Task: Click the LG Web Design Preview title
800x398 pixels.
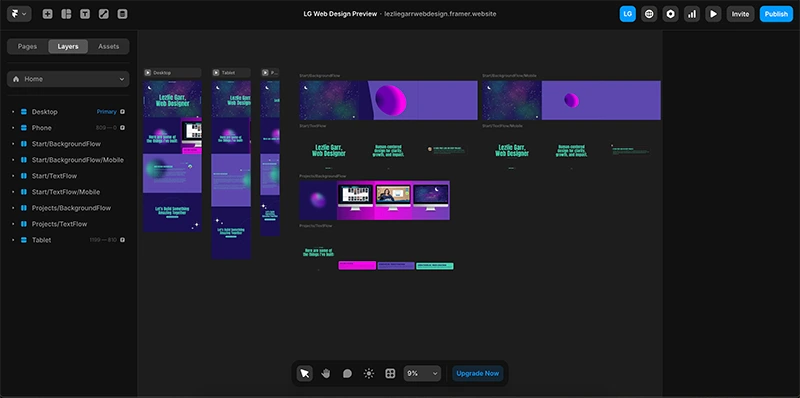Action: 340,14
